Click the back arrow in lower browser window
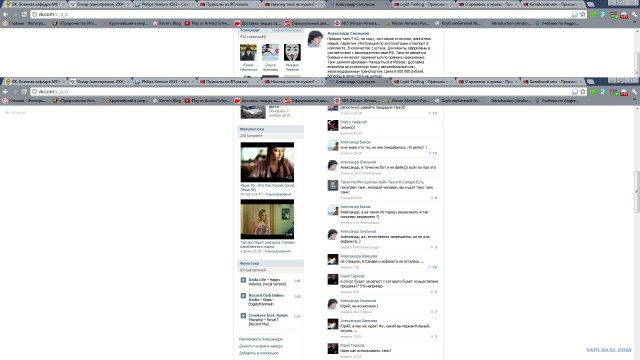Screen dimensions: 640x360 pyautogui.click(x=5, y=92)
